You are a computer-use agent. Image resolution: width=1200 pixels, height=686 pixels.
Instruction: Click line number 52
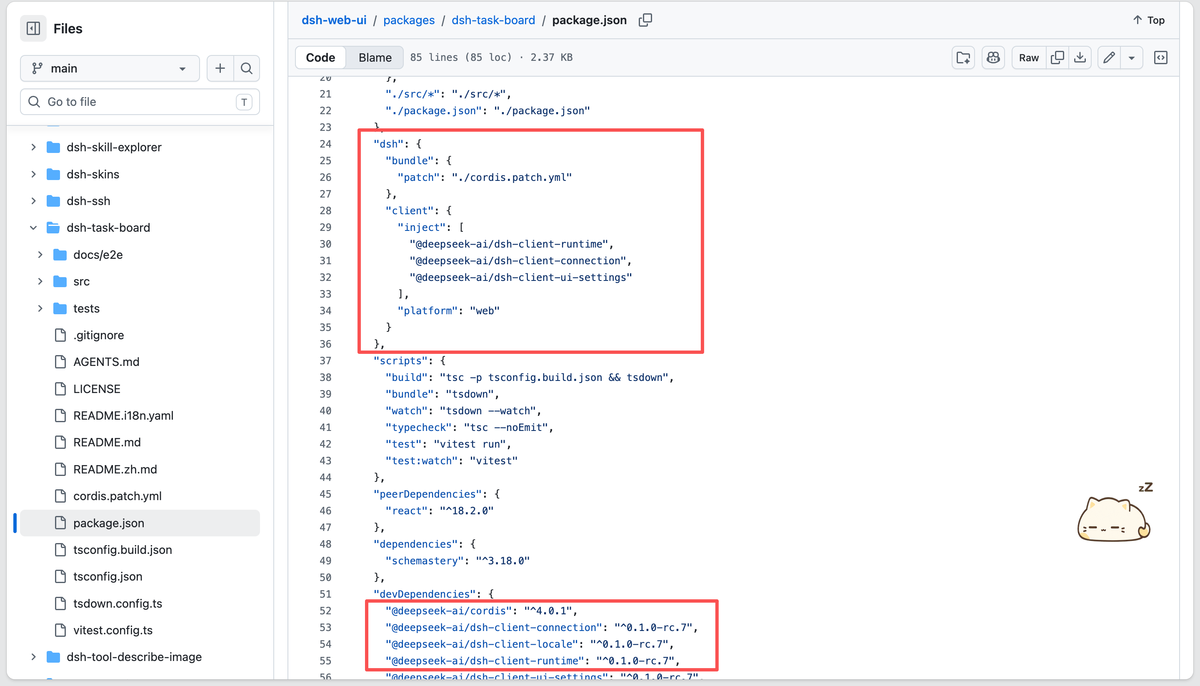(325, 611)
